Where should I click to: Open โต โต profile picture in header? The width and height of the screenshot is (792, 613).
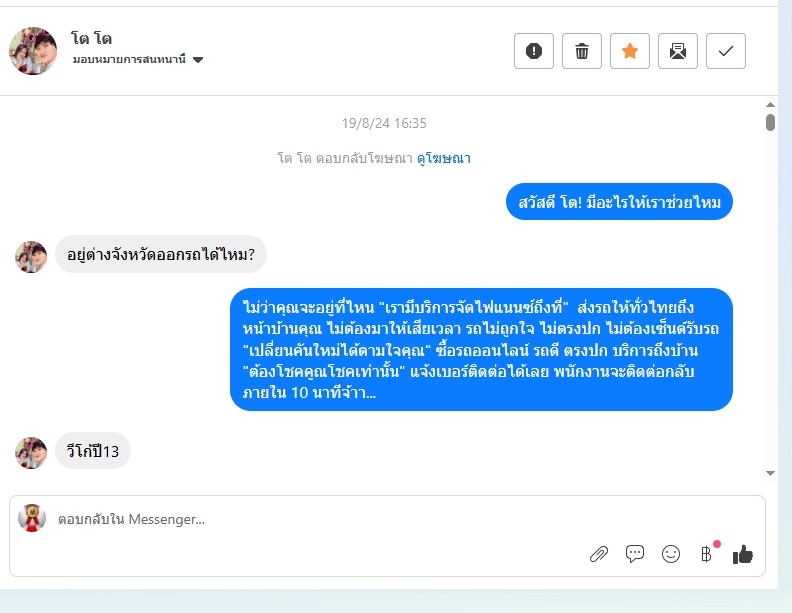pyautogui.click(x=33, y=51)
